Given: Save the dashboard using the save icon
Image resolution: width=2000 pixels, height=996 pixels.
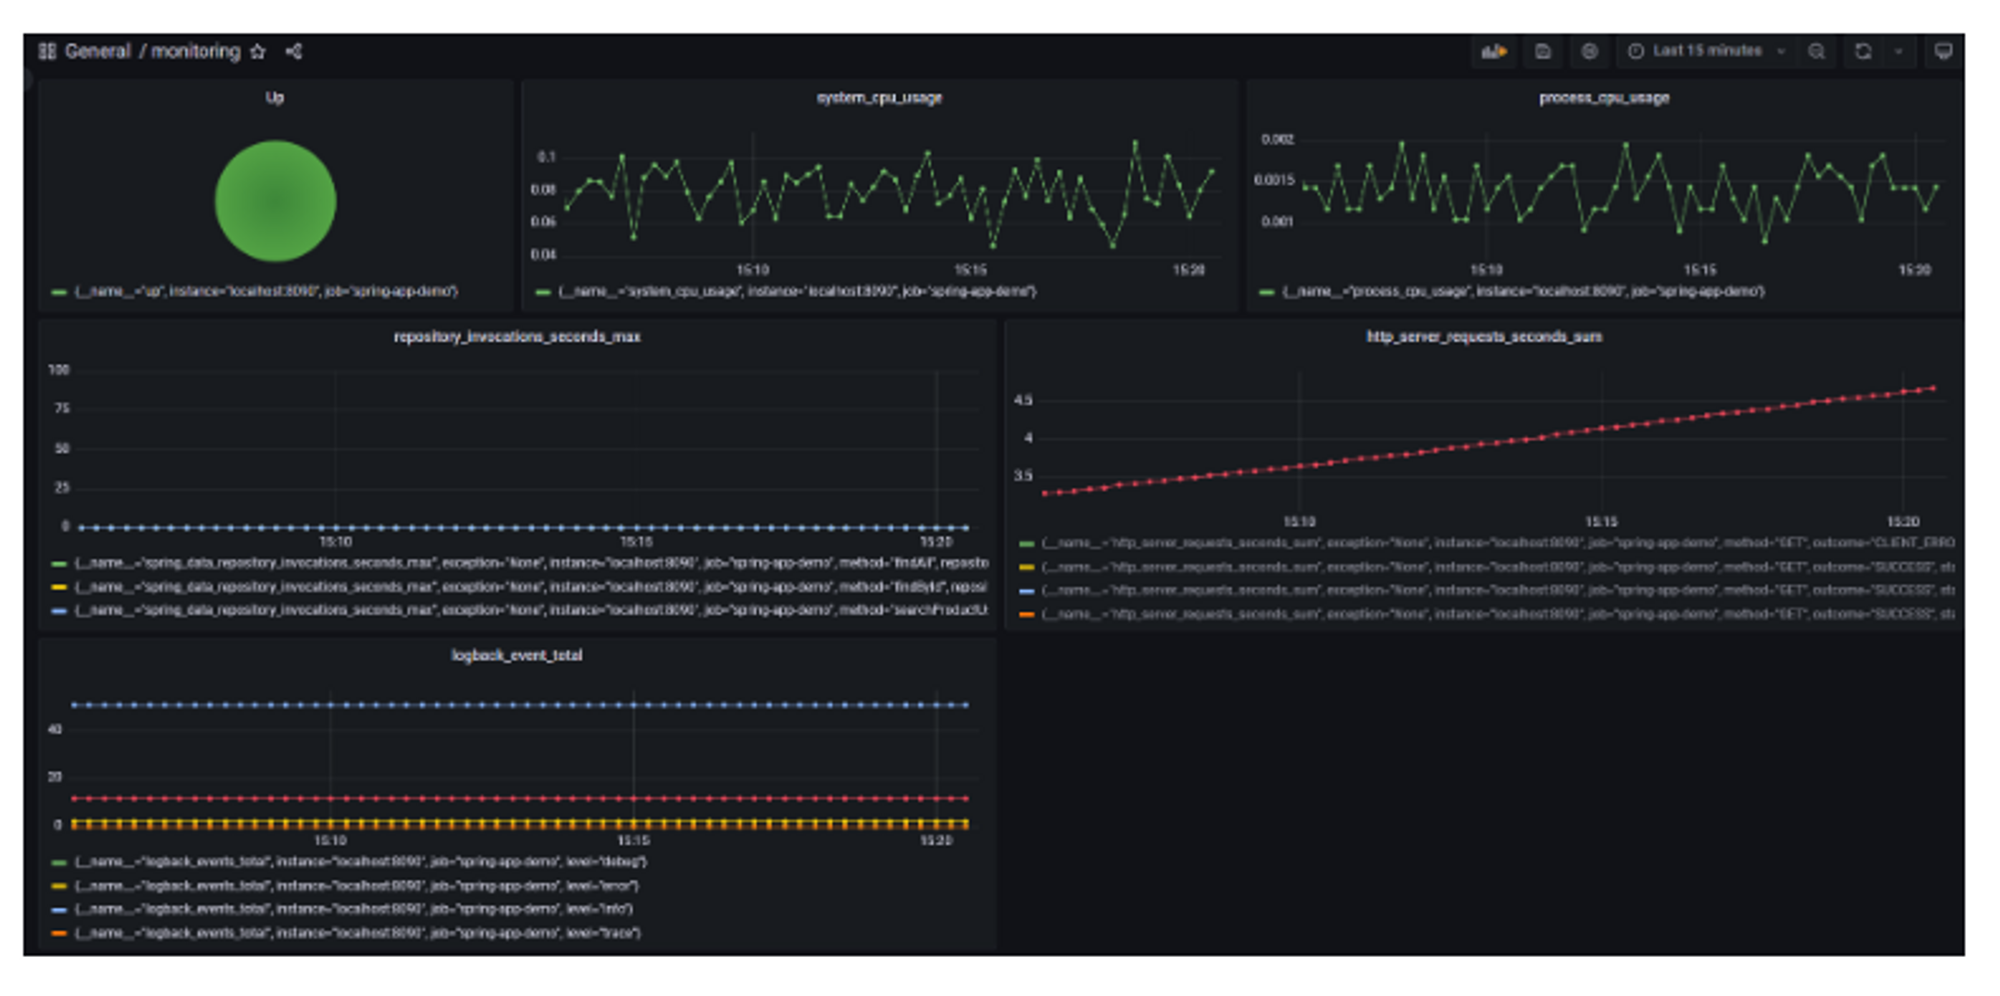Looking at the screenshot, I should 1542,51.
